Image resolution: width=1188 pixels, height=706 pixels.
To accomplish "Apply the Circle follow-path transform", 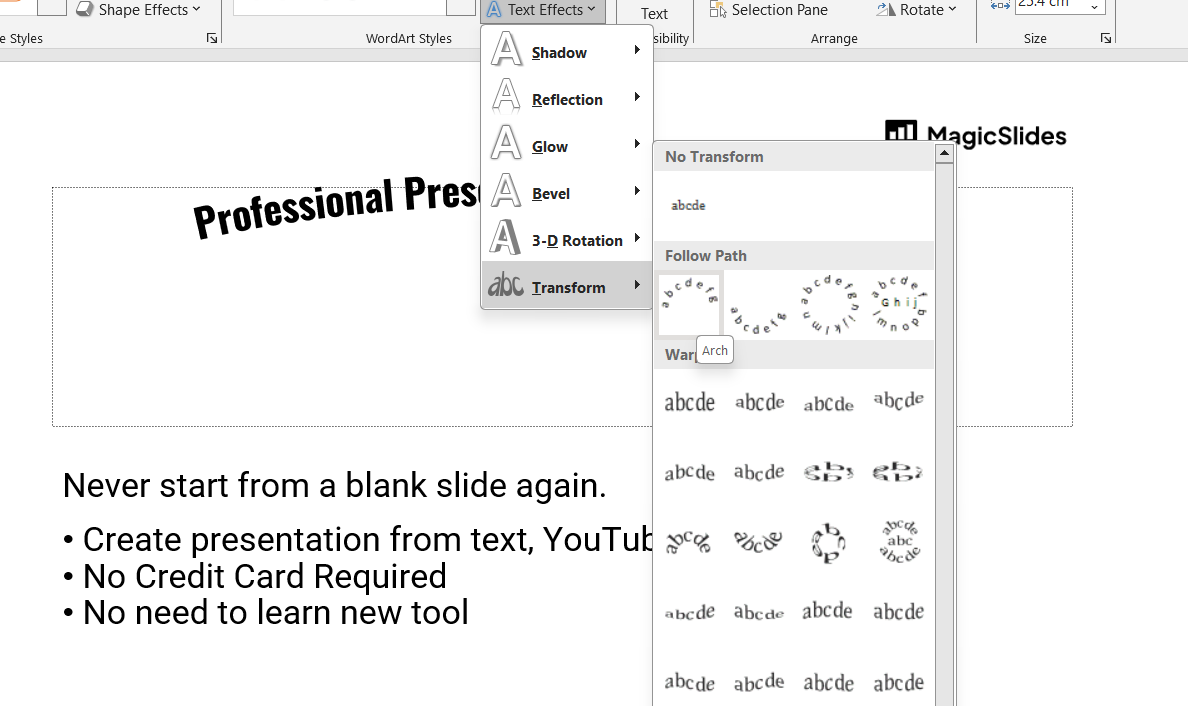I will (x=828, y=305).
